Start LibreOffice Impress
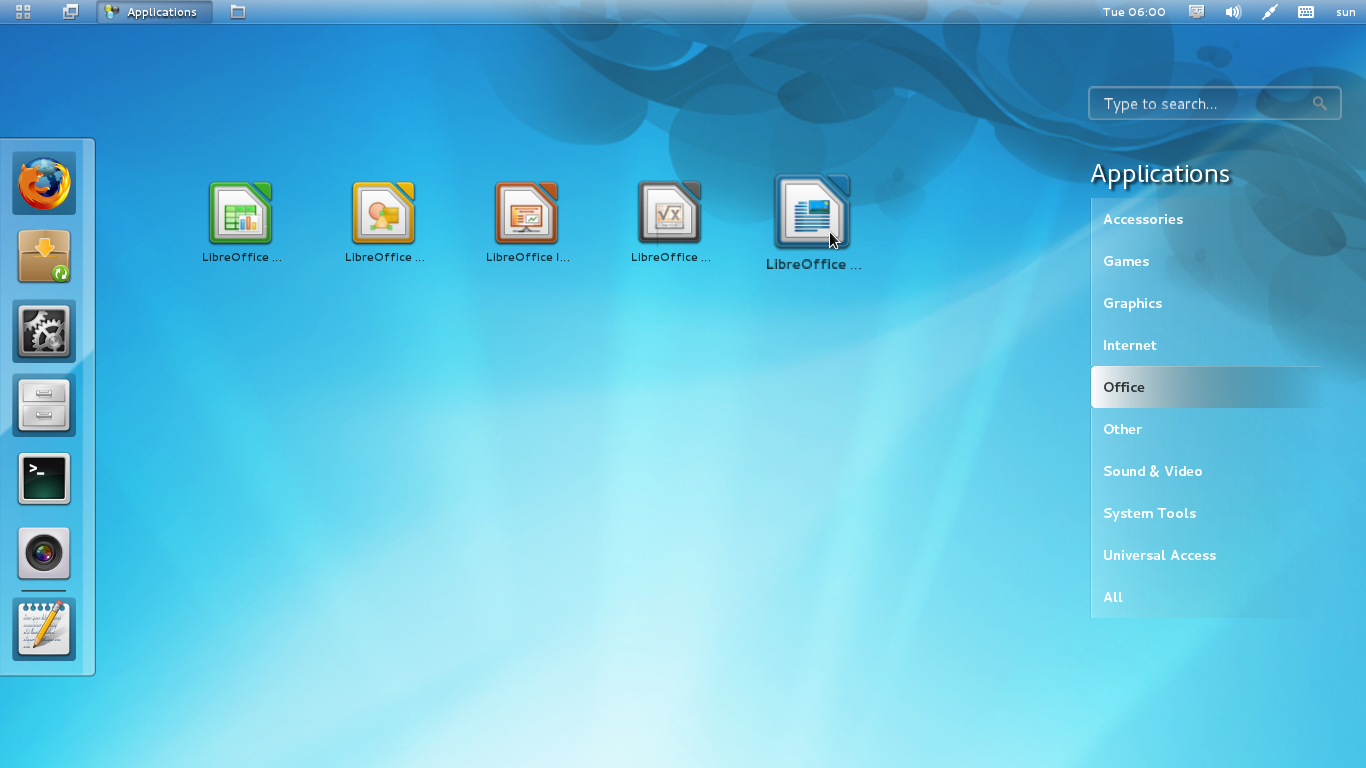This screenshot has height=768, width=1366. pyautogui.click(x=526, y=212)
